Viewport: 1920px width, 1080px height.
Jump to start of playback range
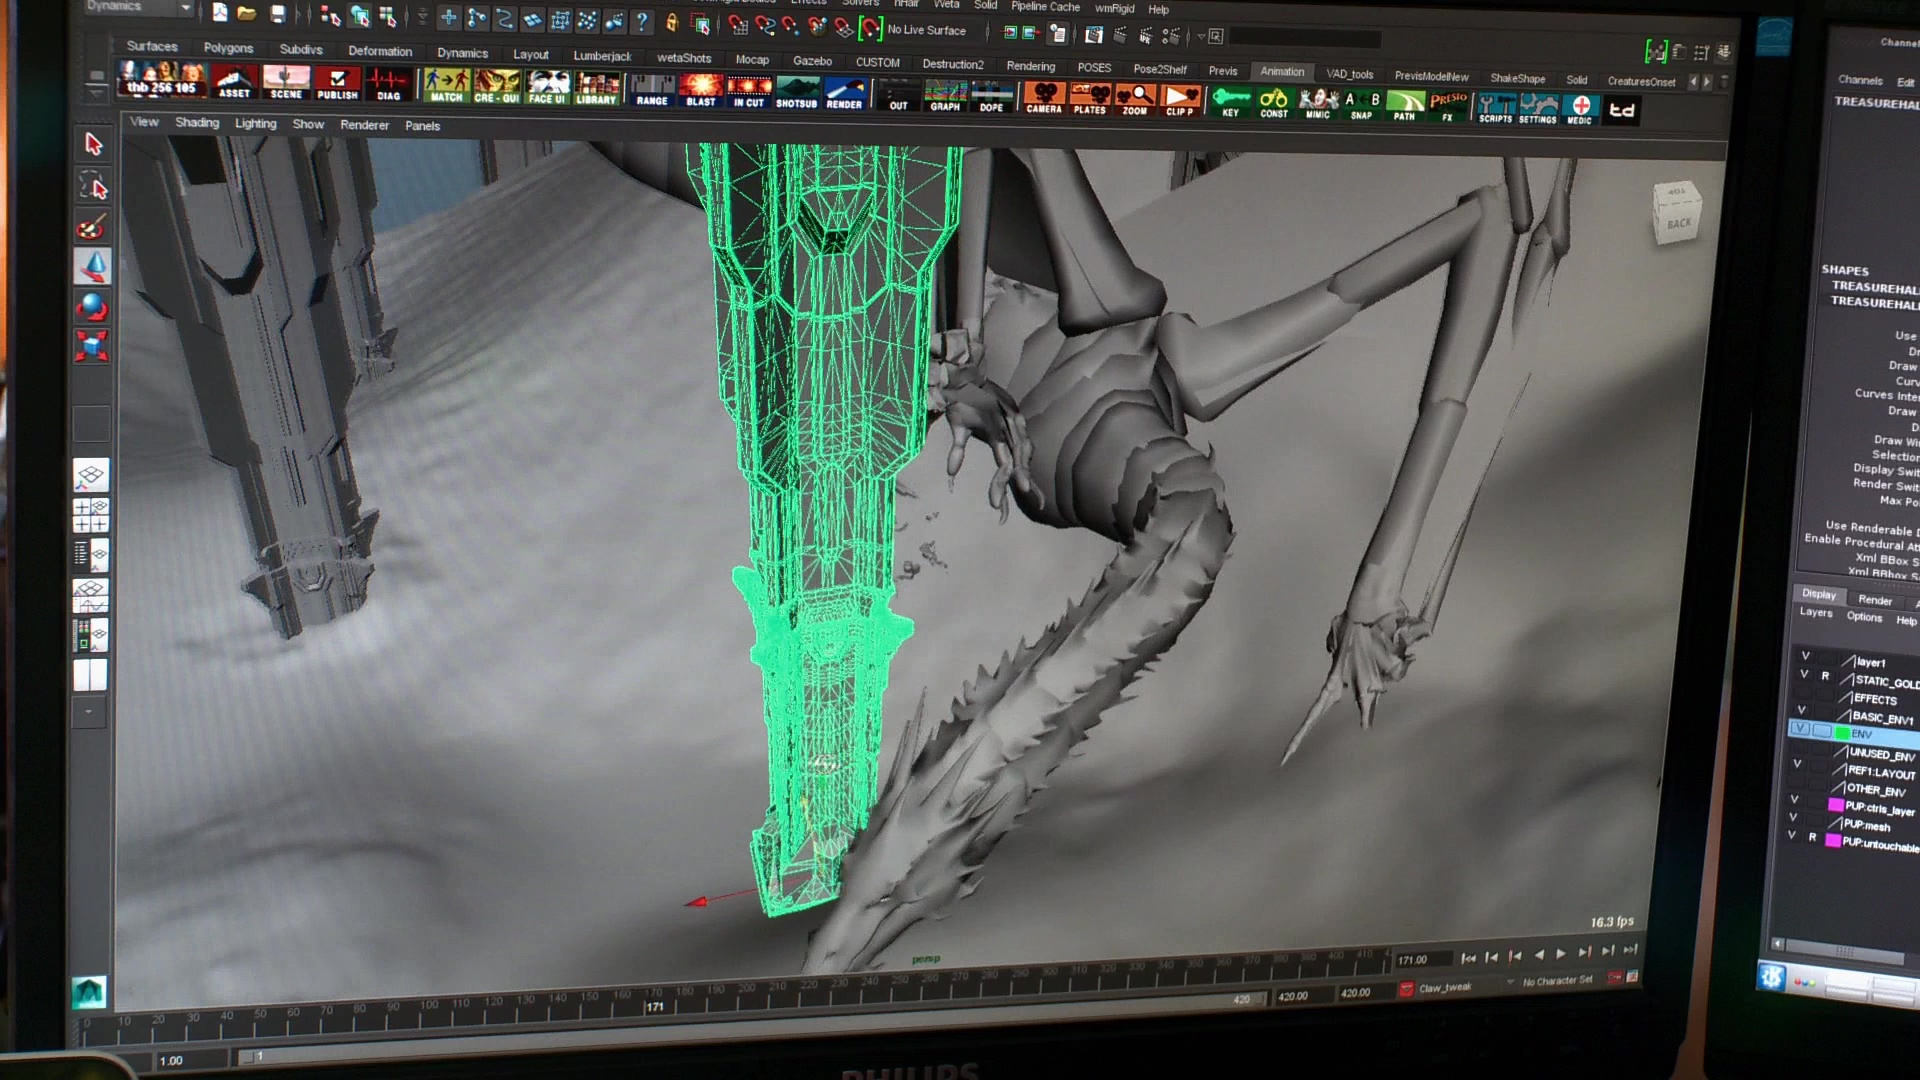(1468, 958)
